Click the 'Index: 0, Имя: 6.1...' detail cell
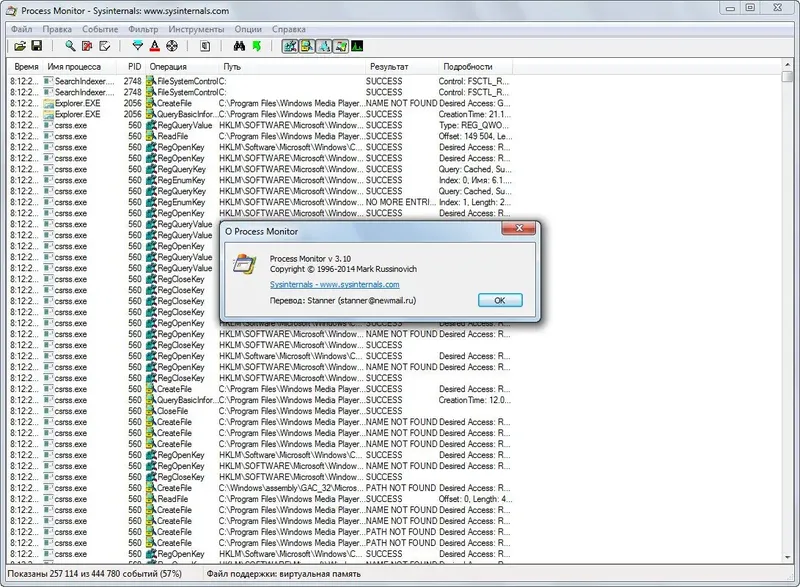 tap(475, 180)
